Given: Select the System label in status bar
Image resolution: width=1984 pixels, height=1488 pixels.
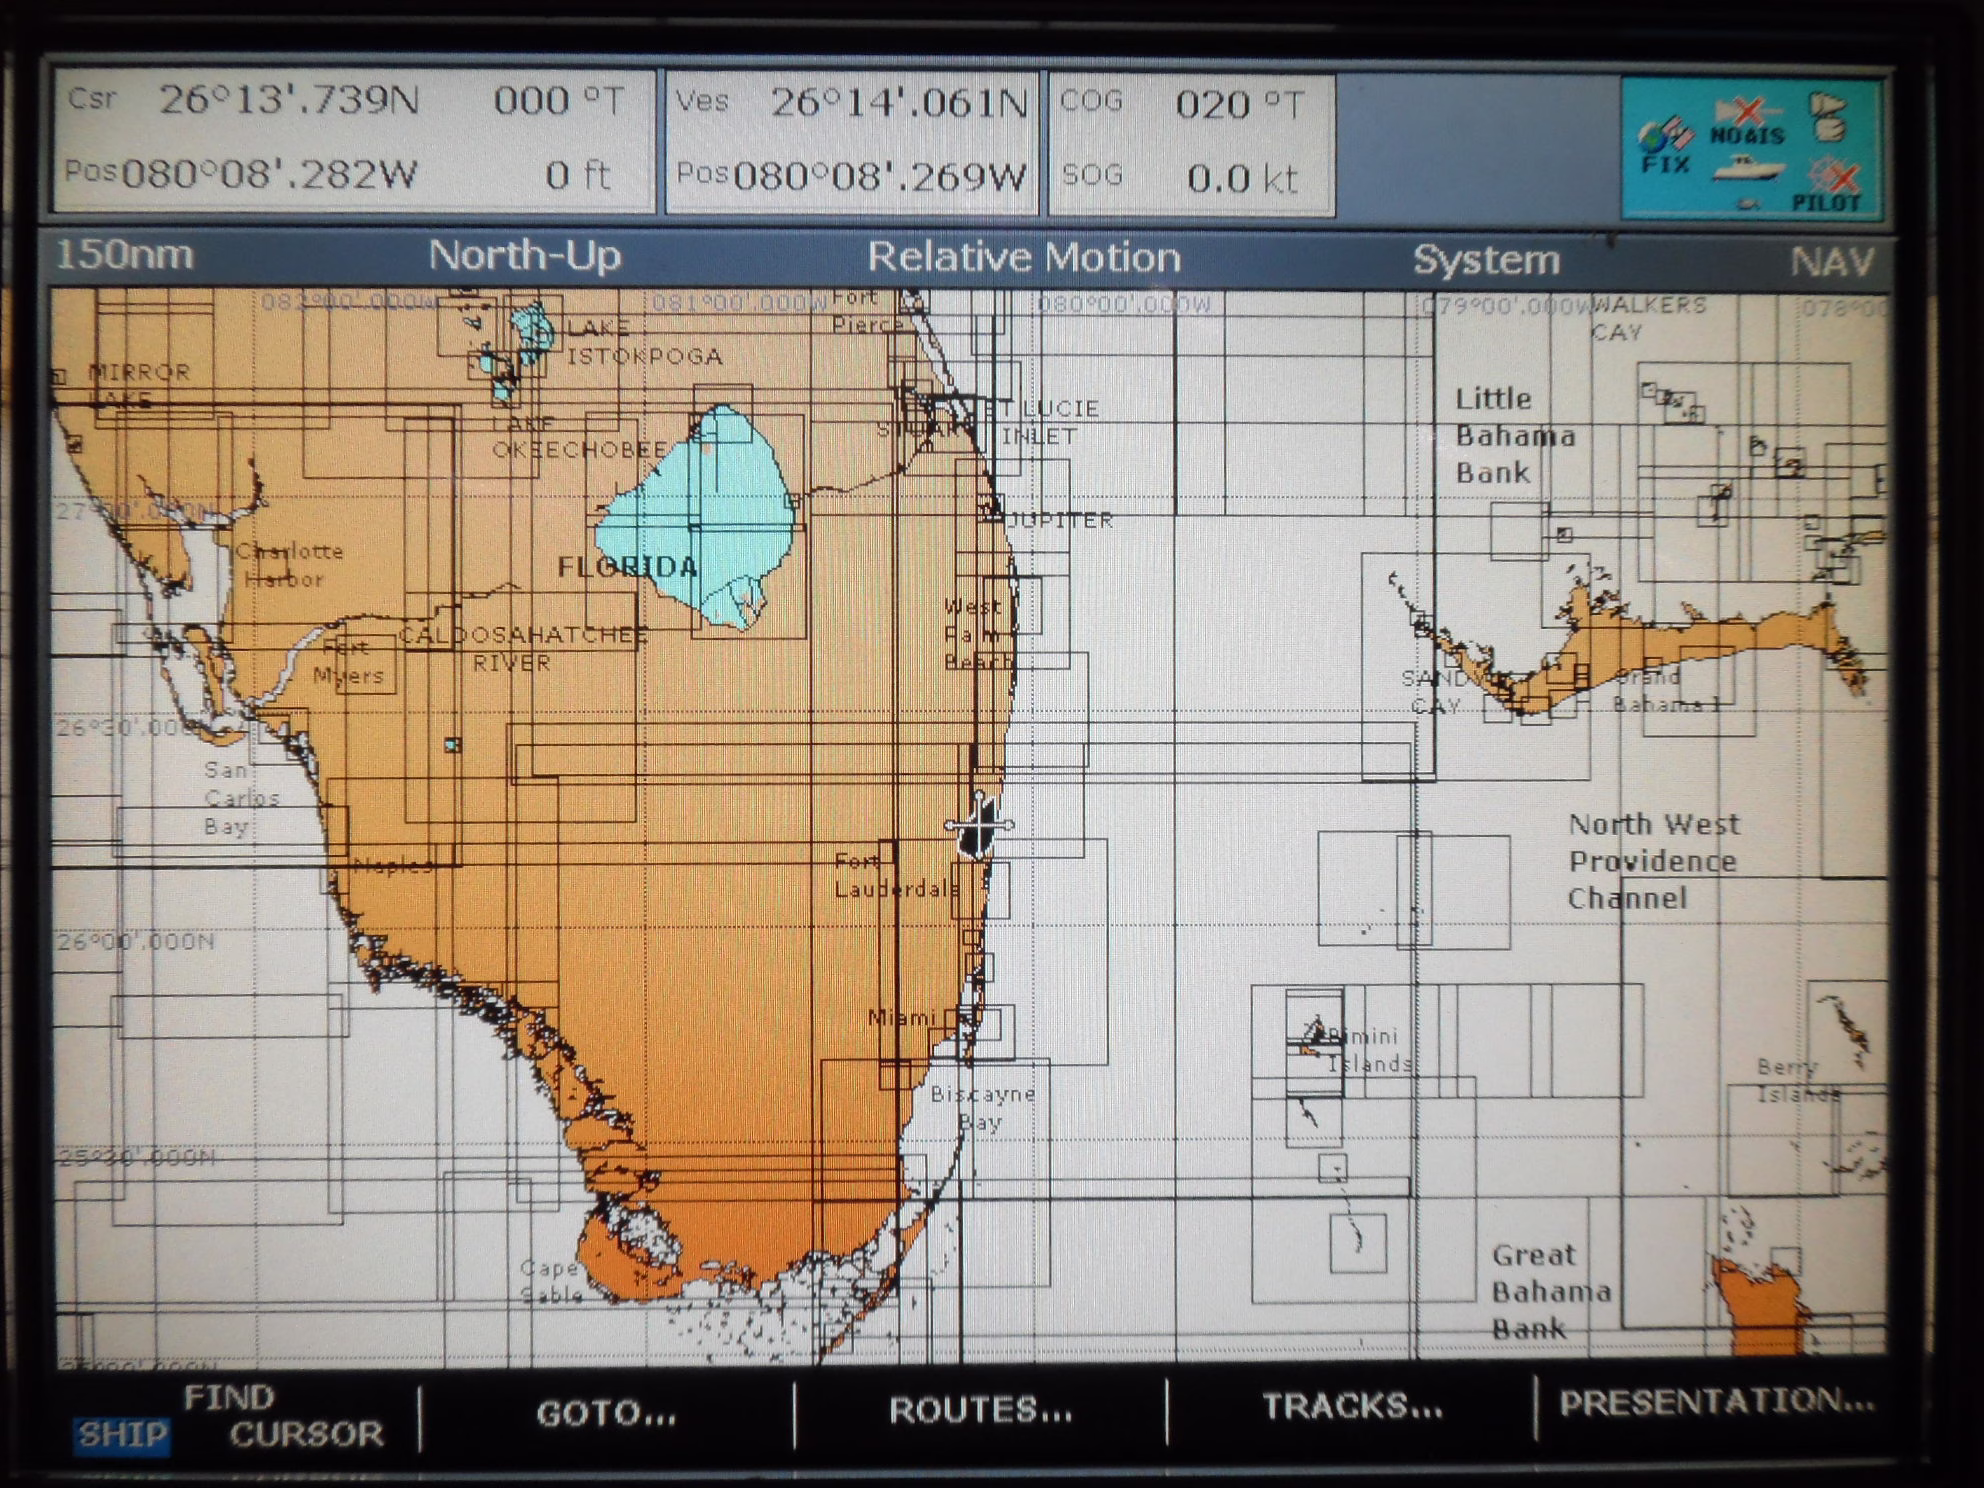Looking at the screenshot, I should [1486, 260].
